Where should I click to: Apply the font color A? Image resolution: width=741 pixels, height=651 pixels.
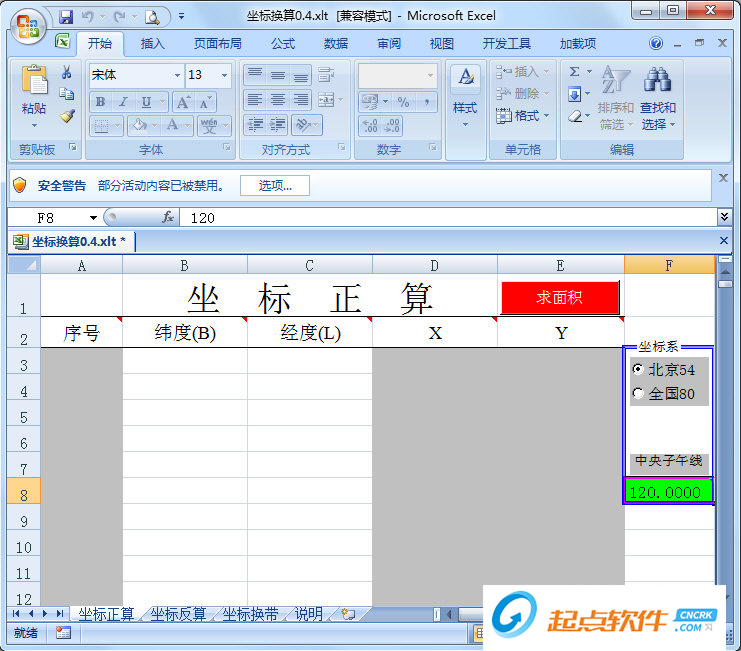(x=172, y=125)
